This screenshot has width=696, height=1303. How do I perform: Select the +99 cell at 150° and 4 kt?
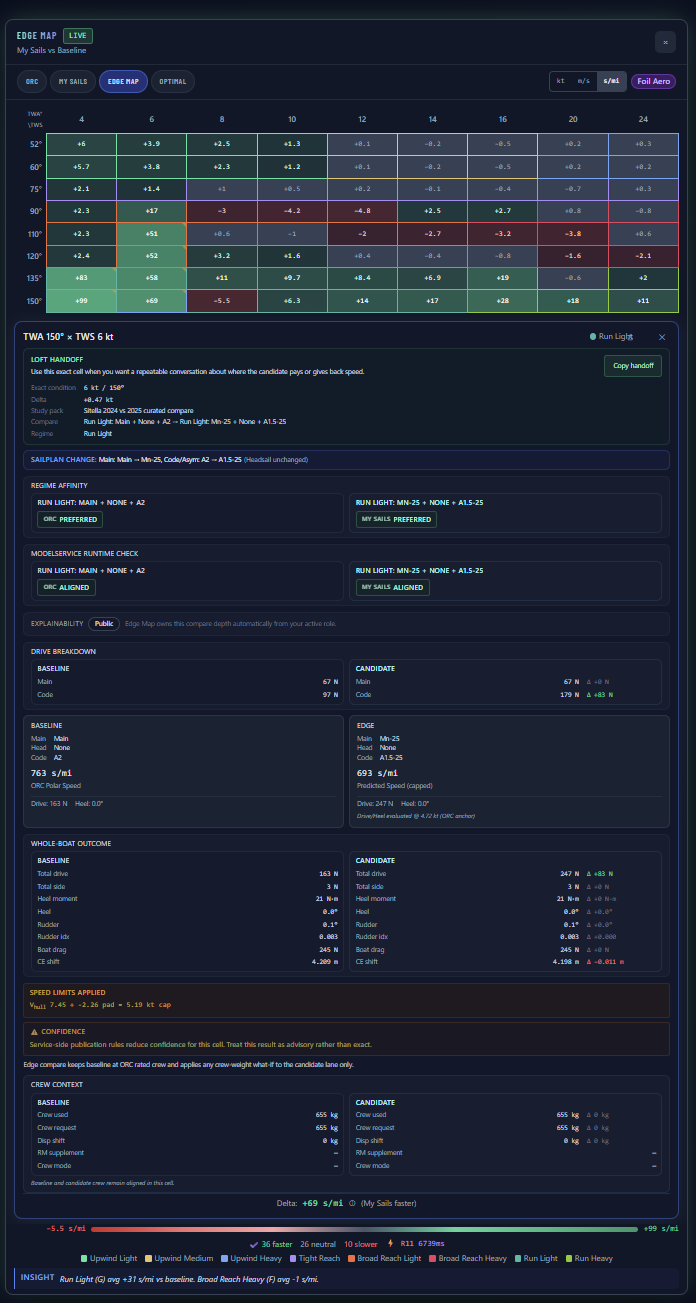81,300
